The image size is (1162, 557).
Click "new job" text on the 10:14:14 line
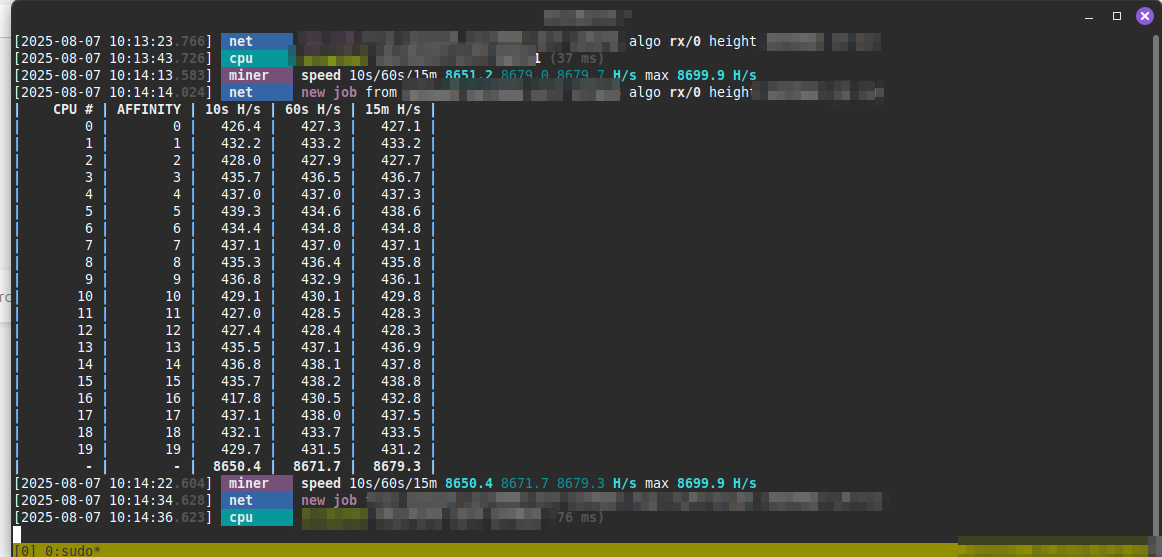(329, 93)
